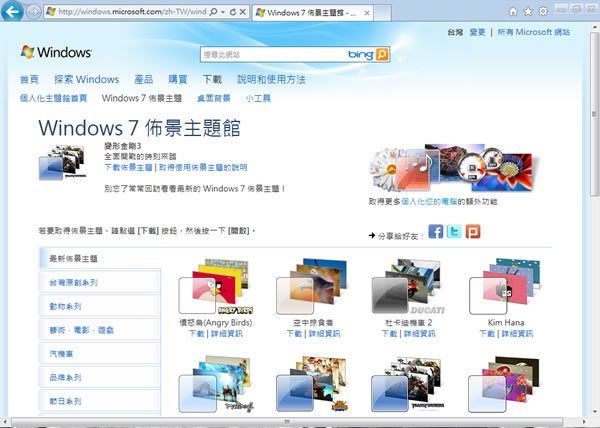
Task: Click the browser Back arrow button
Action: coord(12,11)
